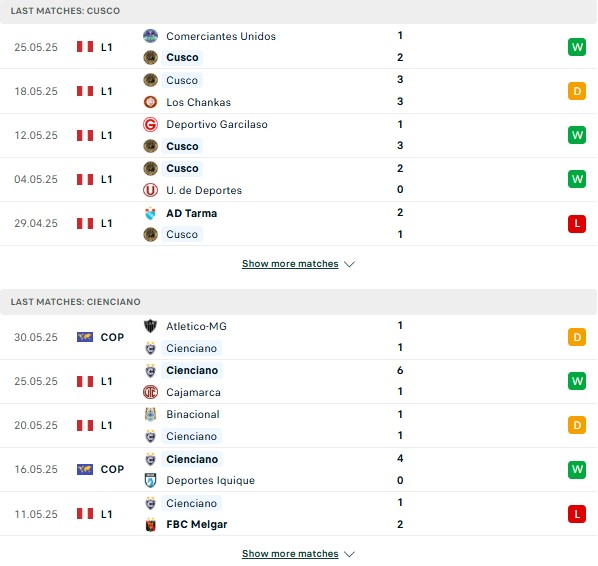The image size is (598, 566).
Task: Click the Binacional team crest
Action: [x=150, y=414]
